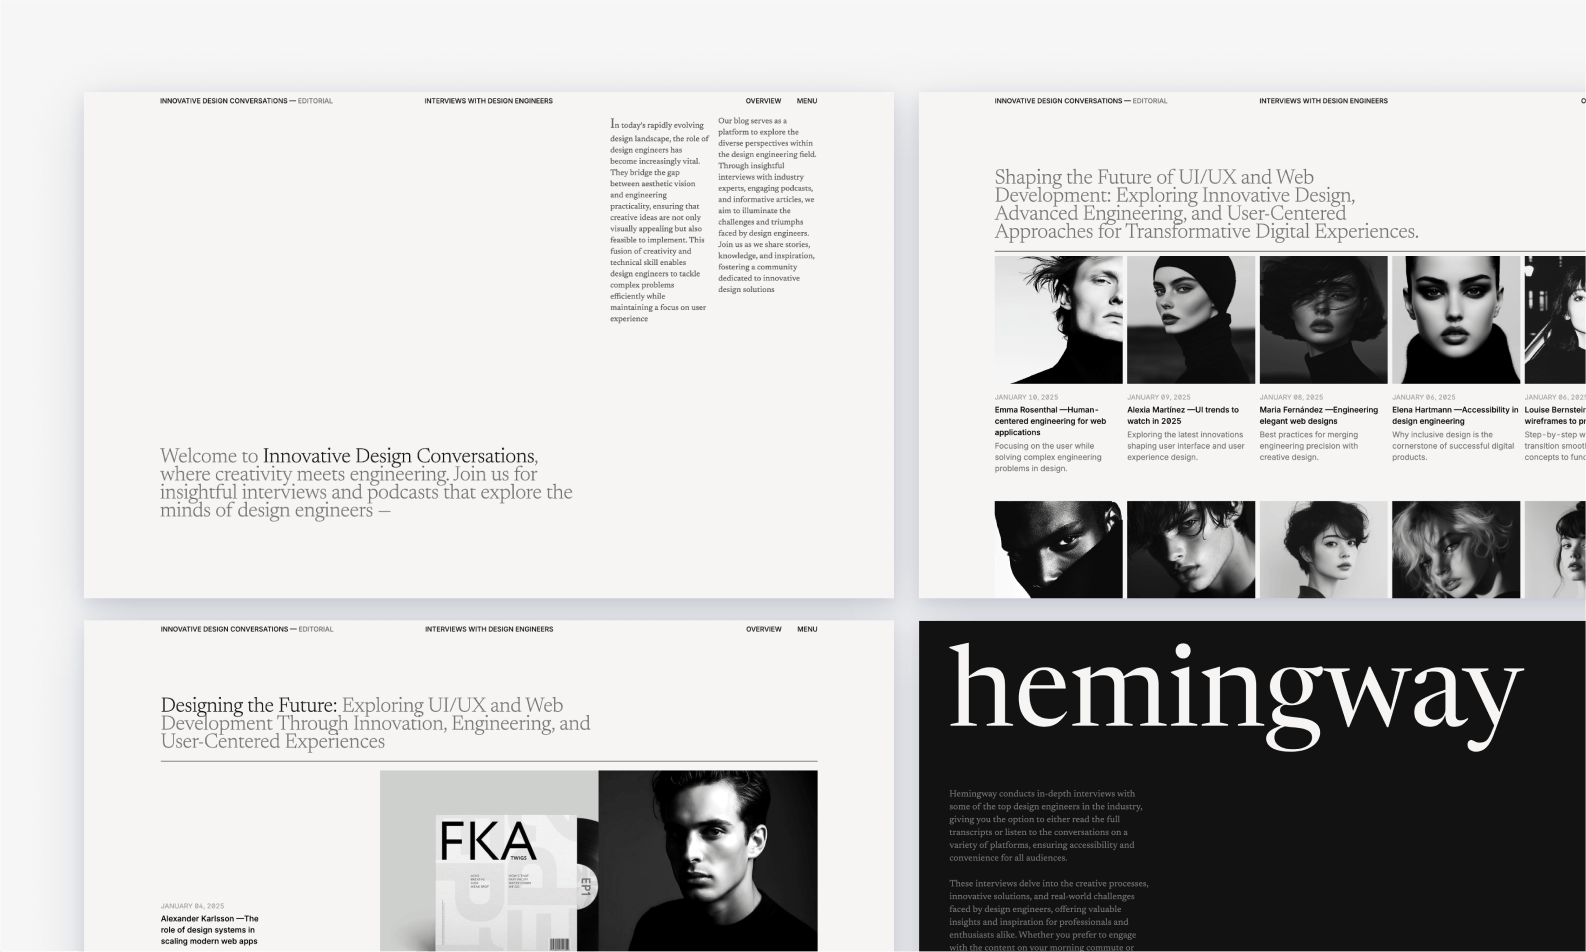
Task: Read 'UI trends to watch in 2025' article
Action: tap(1183, 415)
